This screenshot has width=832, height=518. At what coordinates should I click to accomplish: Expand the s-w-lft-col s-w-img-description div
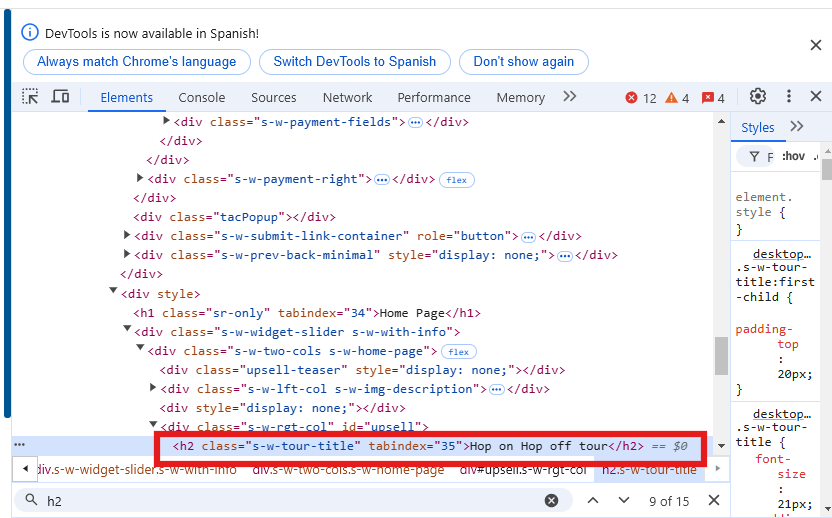[153, 387]
